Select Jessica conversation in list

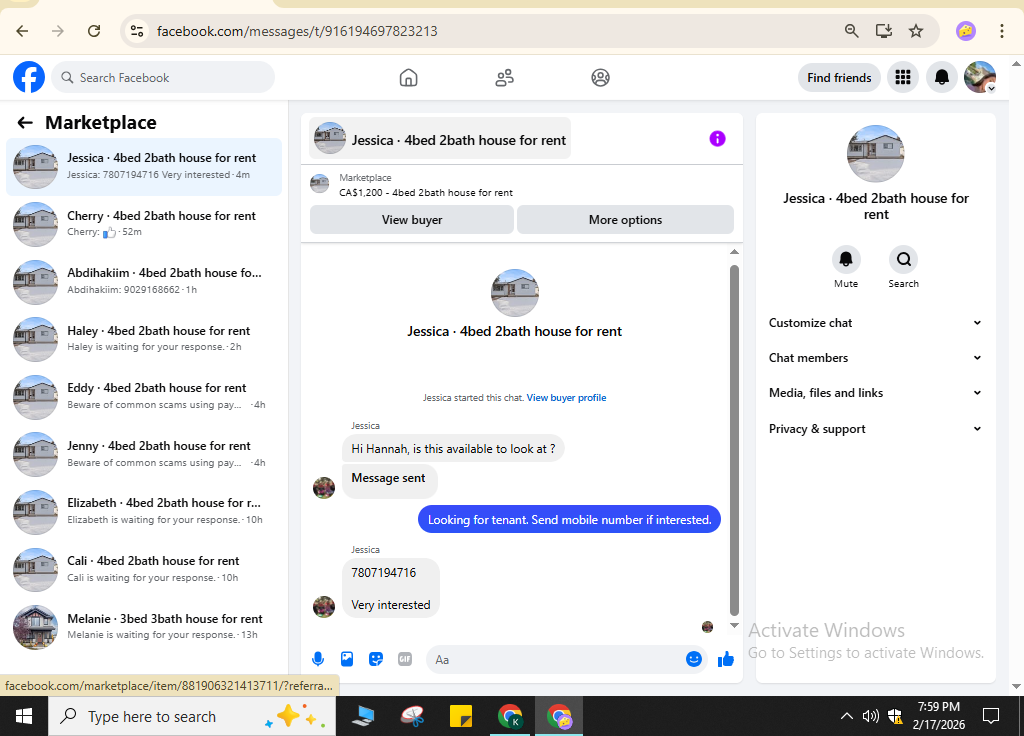coord(144,167)
